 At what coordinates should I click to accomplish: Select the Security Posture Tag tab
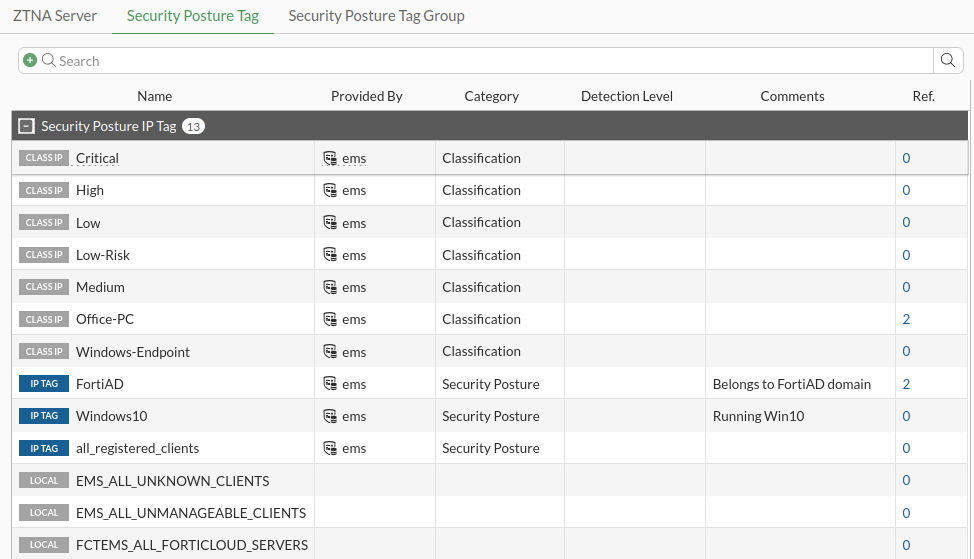point(192,16)
